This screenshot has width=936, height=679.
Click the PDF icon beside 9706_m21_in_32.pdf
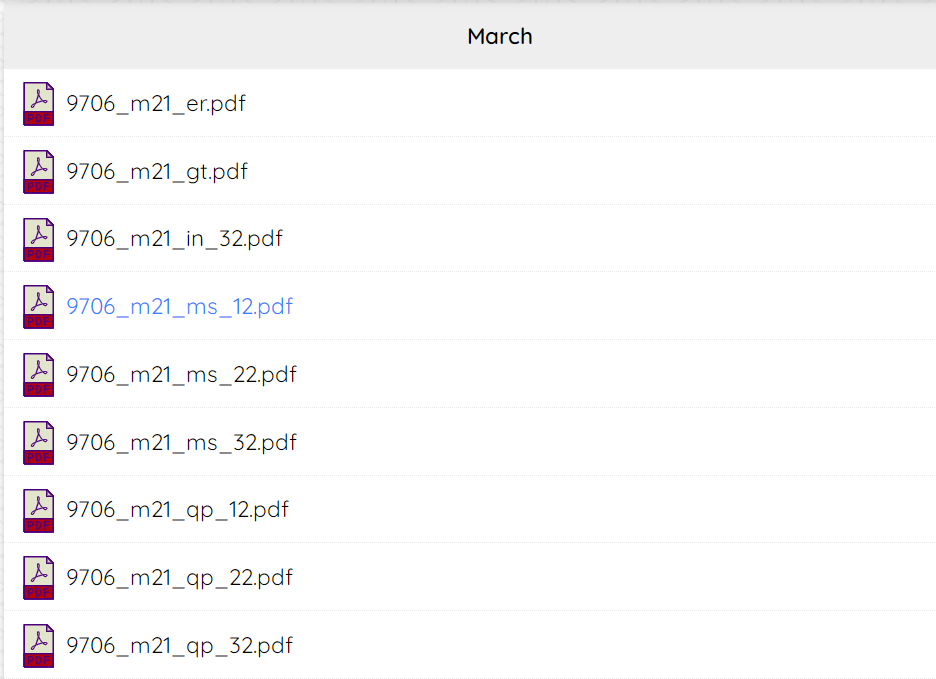(x=39, y=239)
